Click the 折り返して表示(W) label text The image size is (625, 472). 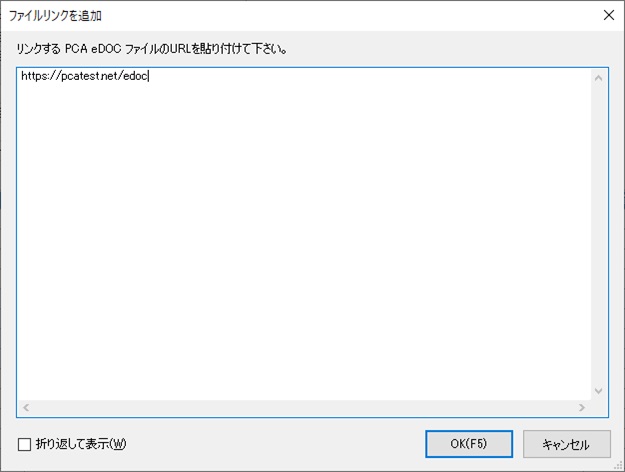[x=81, y=444]
